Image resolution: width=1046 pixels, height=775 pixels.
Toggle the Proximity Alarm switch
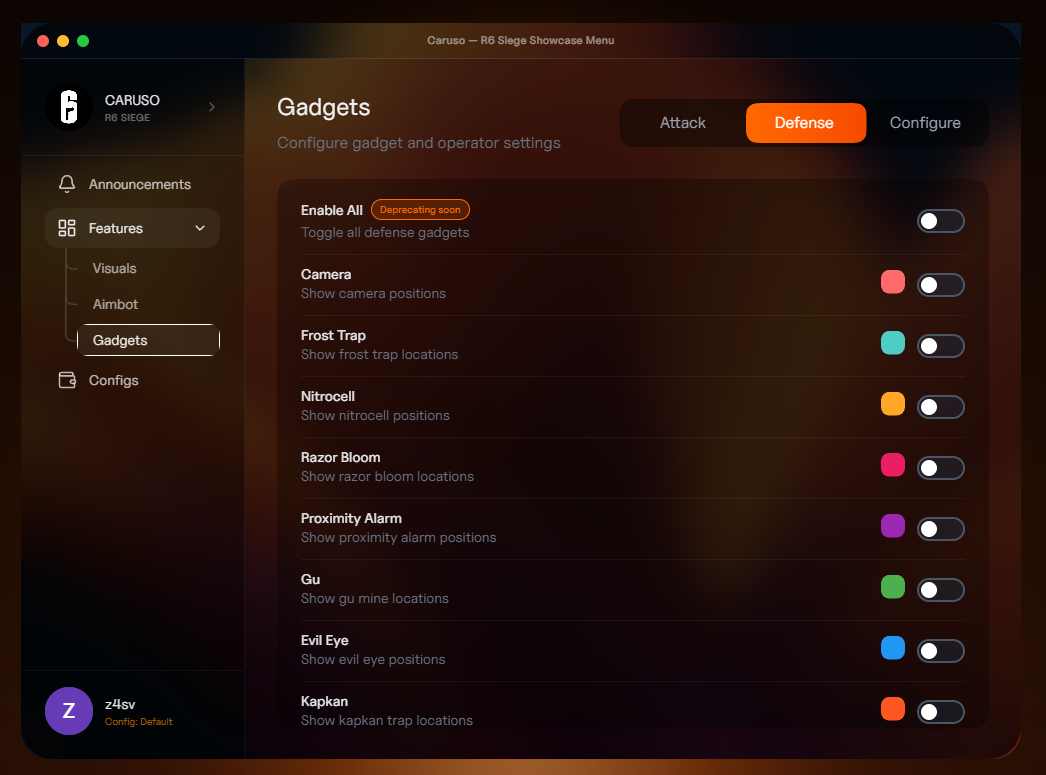coord(941,530)
